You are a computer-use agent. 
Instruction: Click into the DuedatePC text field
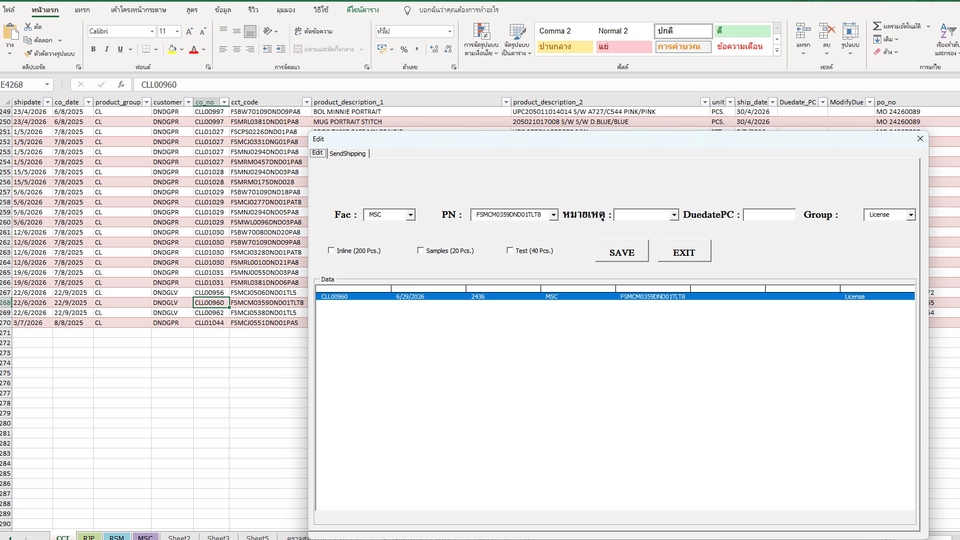pyautogui.click(x=768, y=215)
